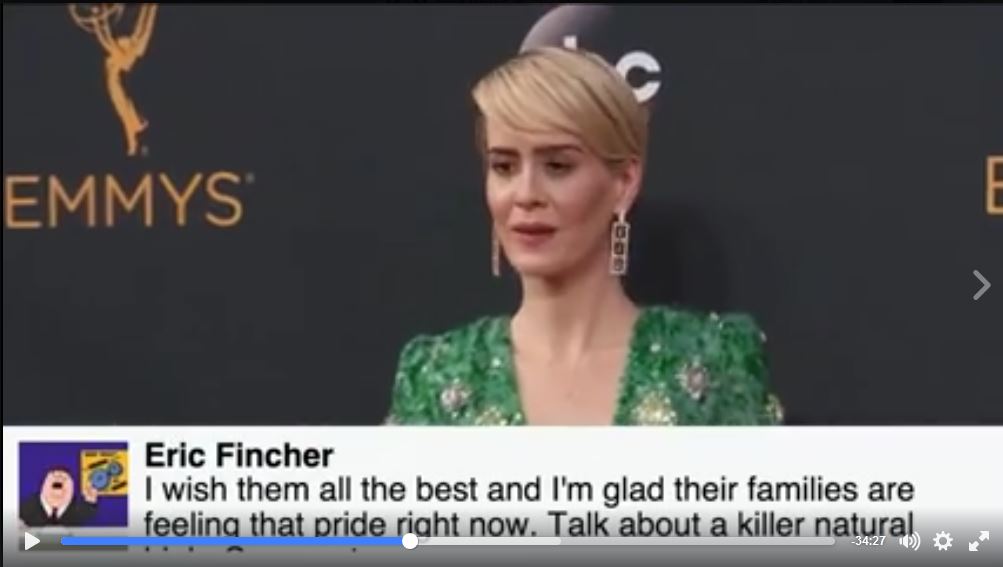The width and height of the screenshot is (1003, 567).
Task: Click the EMMYS gold lettering
Action: click(125, 200)
